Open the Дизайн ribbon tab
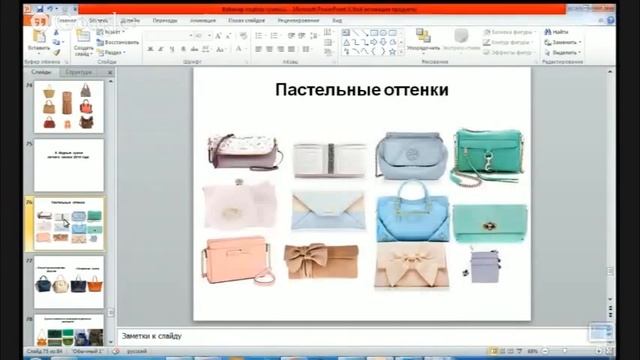Screen dimensions: 640x360 (x=131, y=20)
